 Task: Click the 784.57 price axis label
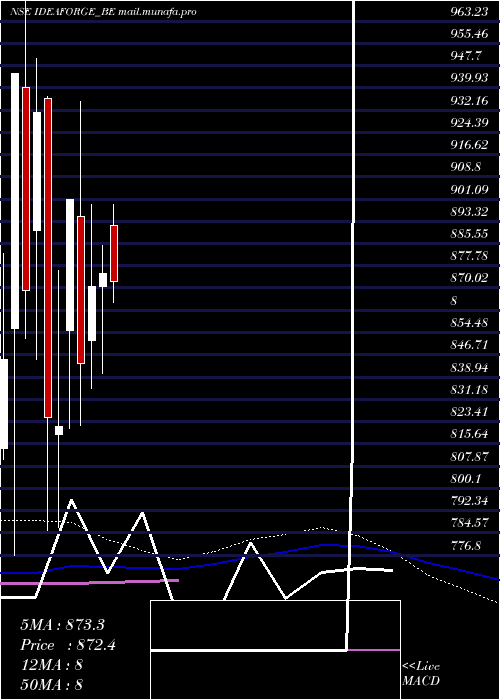pos(469,523)
